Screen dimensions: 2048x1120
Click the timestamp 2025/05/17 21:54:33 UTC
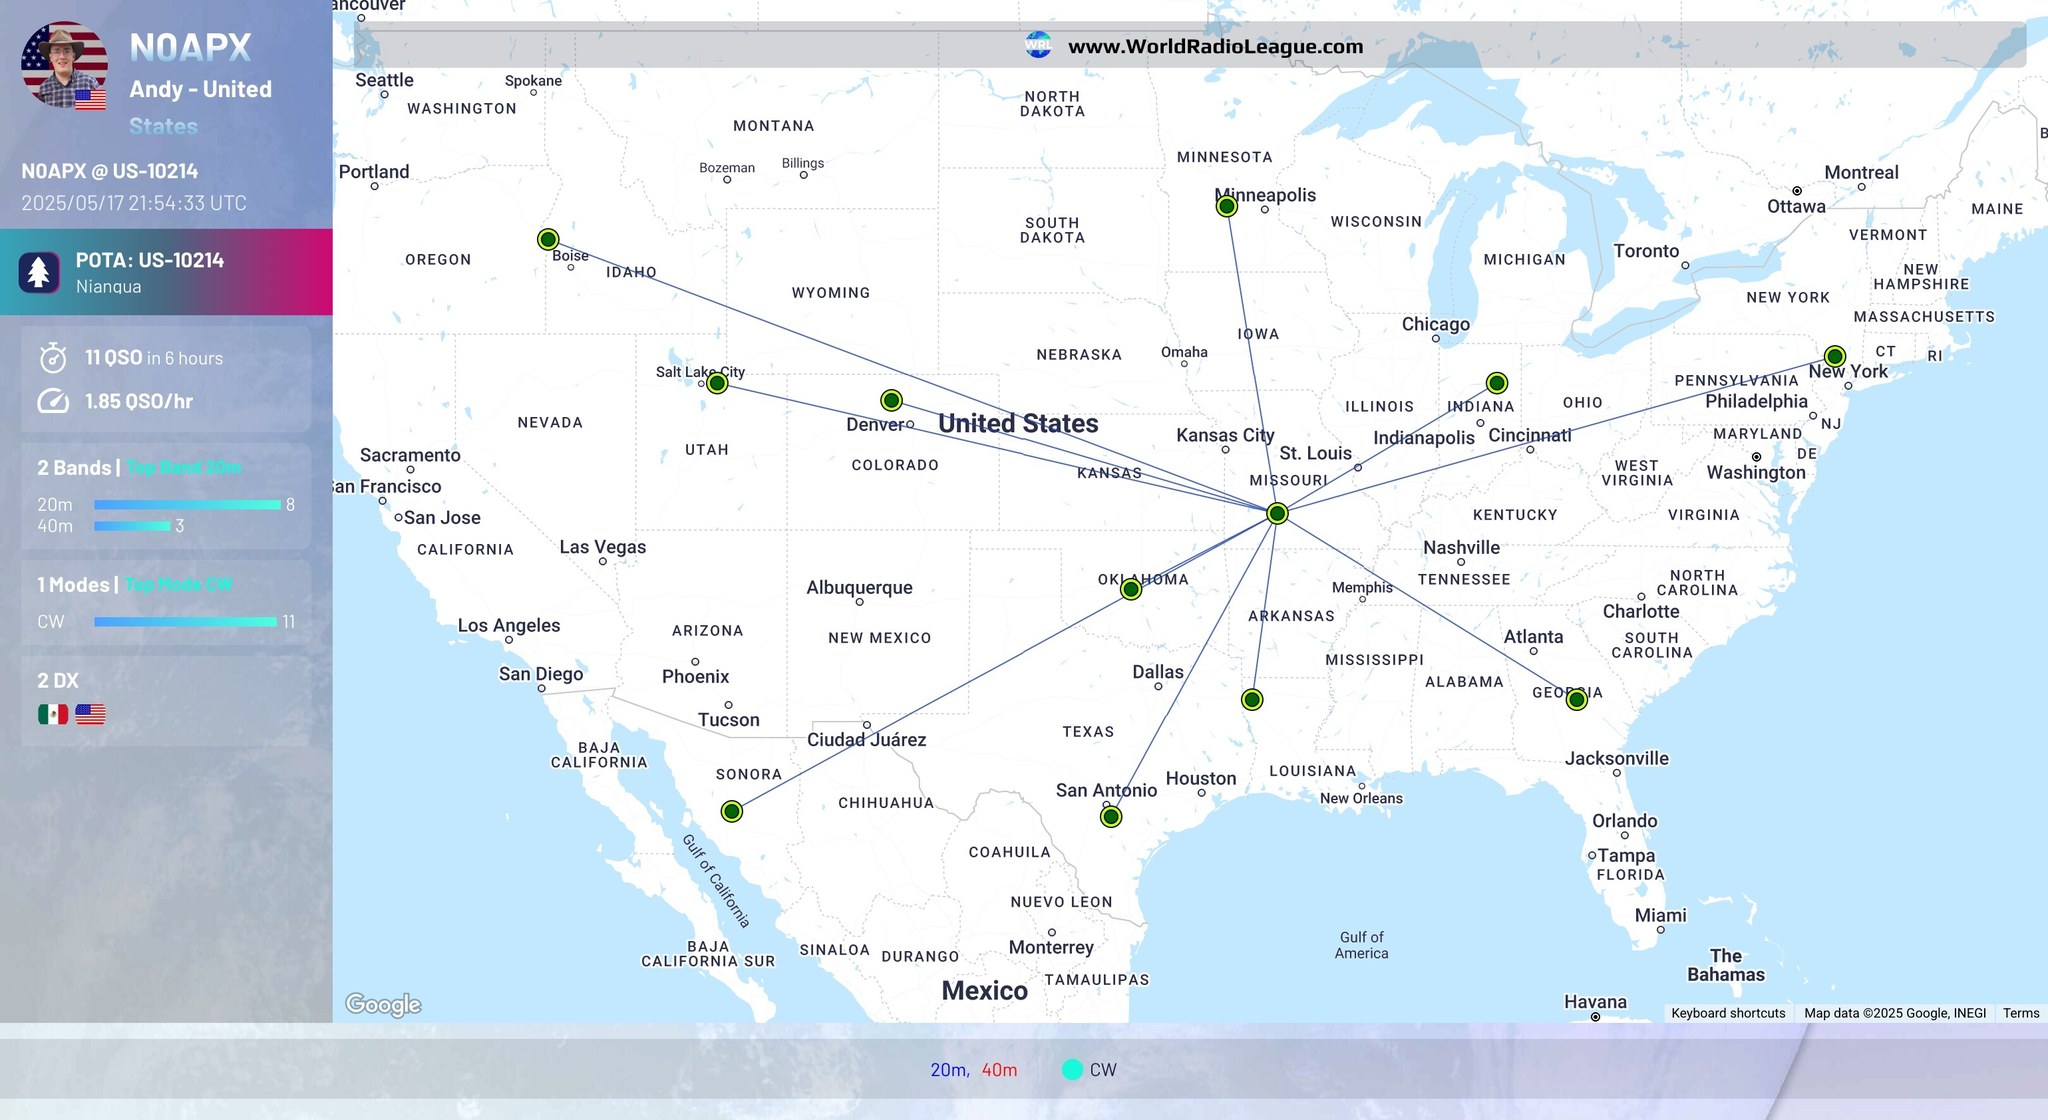coord(134,203)
